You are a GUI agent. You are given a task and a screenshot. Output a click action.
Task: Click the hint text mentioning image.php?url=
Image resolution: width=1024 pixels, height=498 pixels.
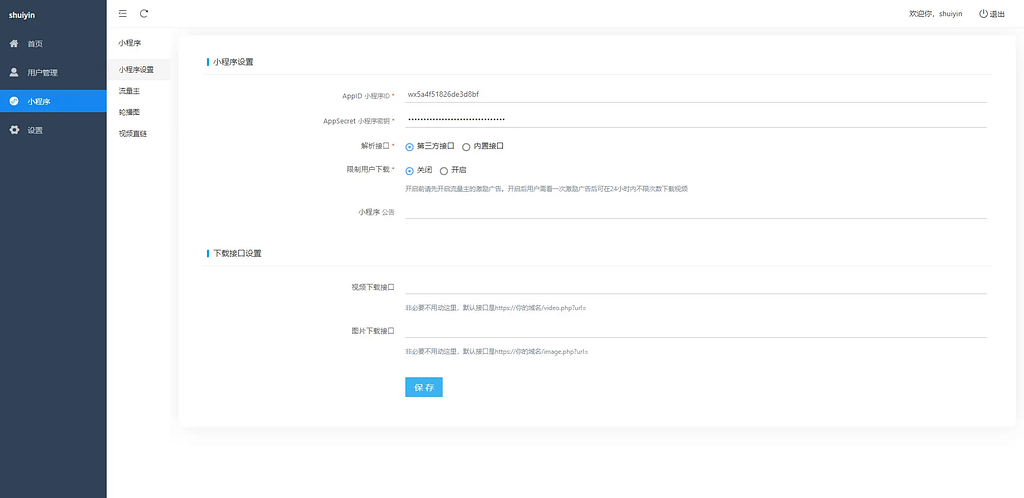(497, 352)
